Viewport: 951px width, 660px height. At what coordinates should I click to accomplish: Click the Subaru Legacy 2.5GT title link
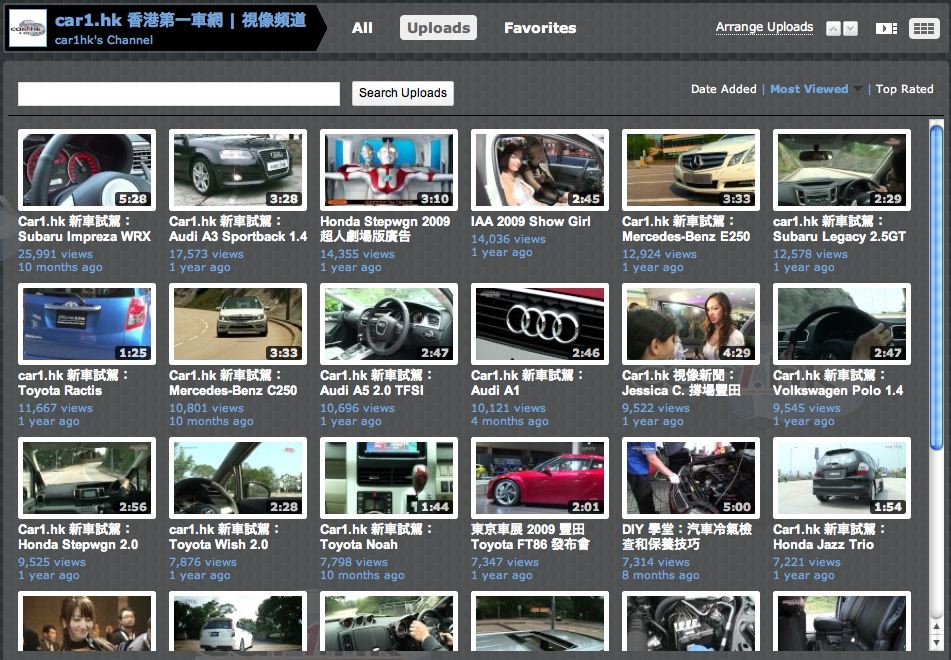click(839, 229)
